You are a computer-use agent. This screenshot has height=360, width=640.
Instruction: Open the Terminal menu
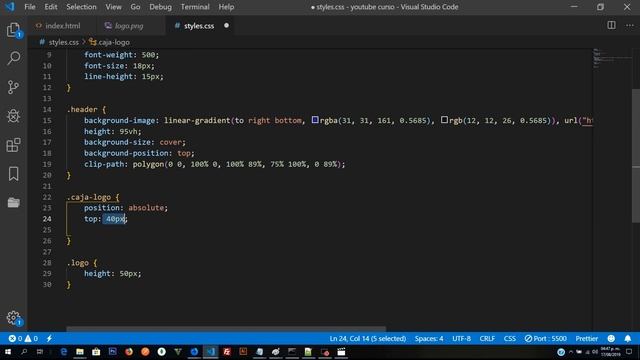195,7
